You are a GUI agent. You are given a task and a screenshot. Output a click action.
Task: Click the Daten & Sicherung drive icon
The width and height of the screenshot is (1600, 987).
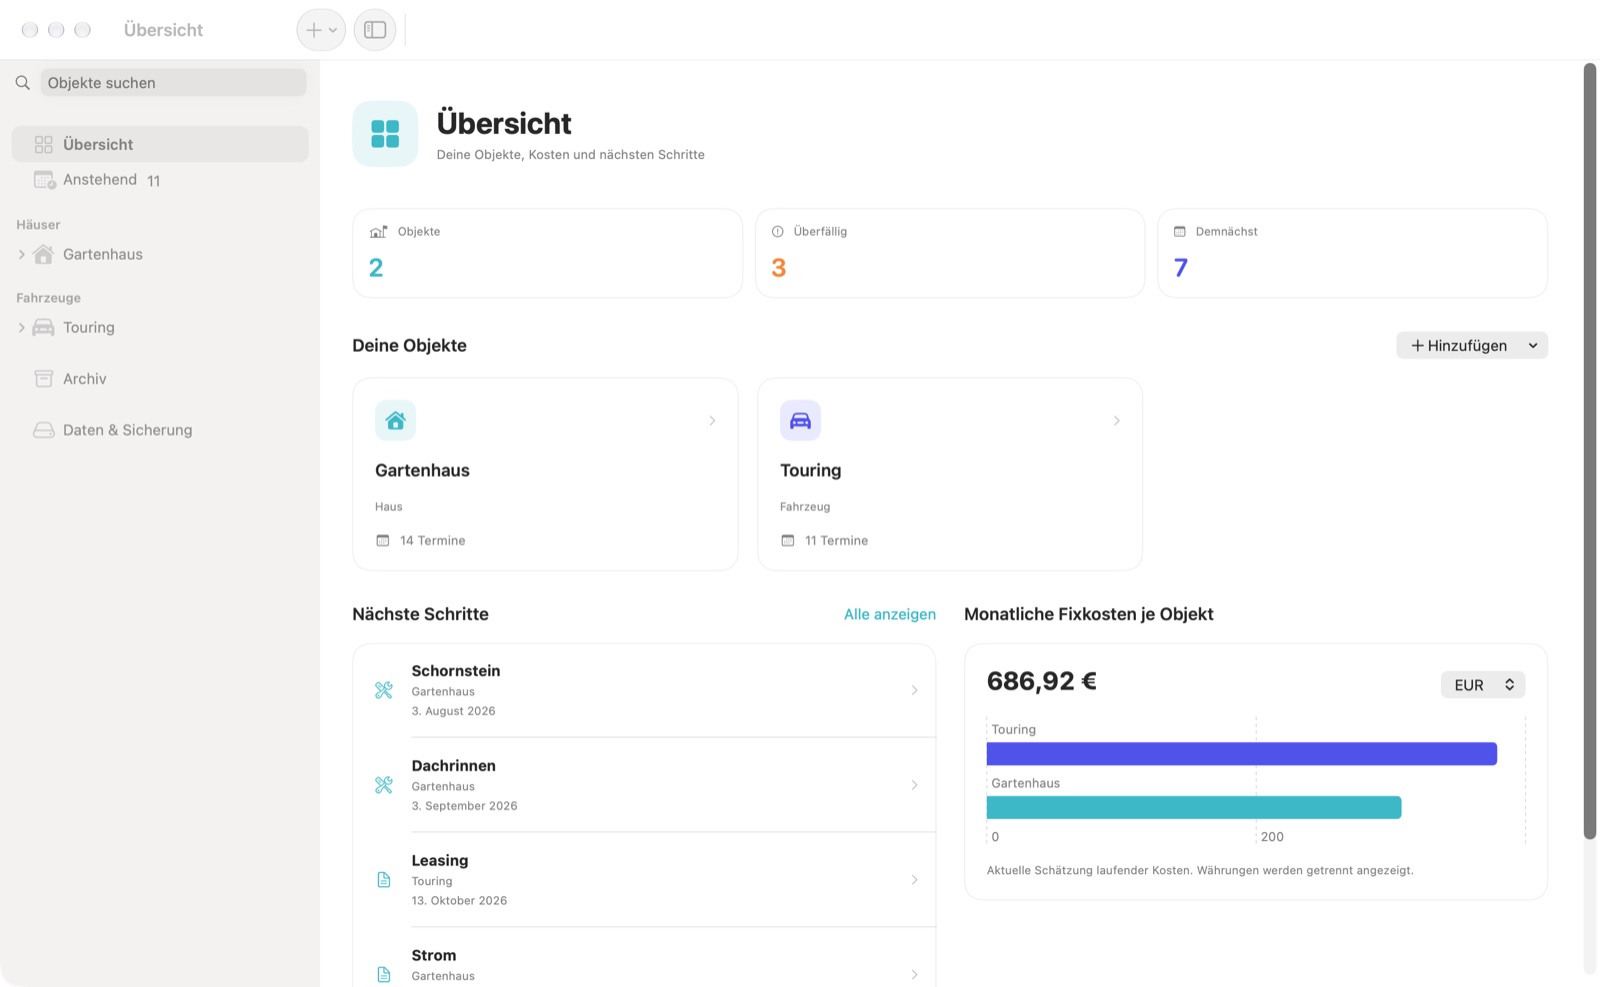43,430
